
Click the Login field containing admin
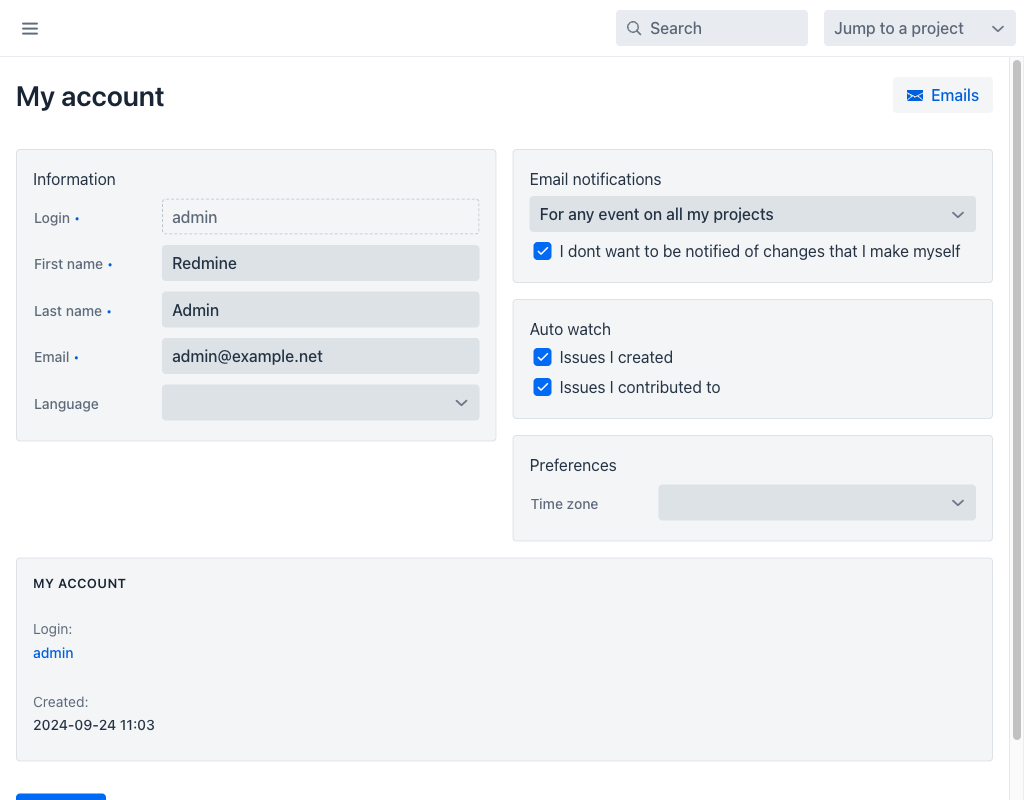(x=320, y=217)
